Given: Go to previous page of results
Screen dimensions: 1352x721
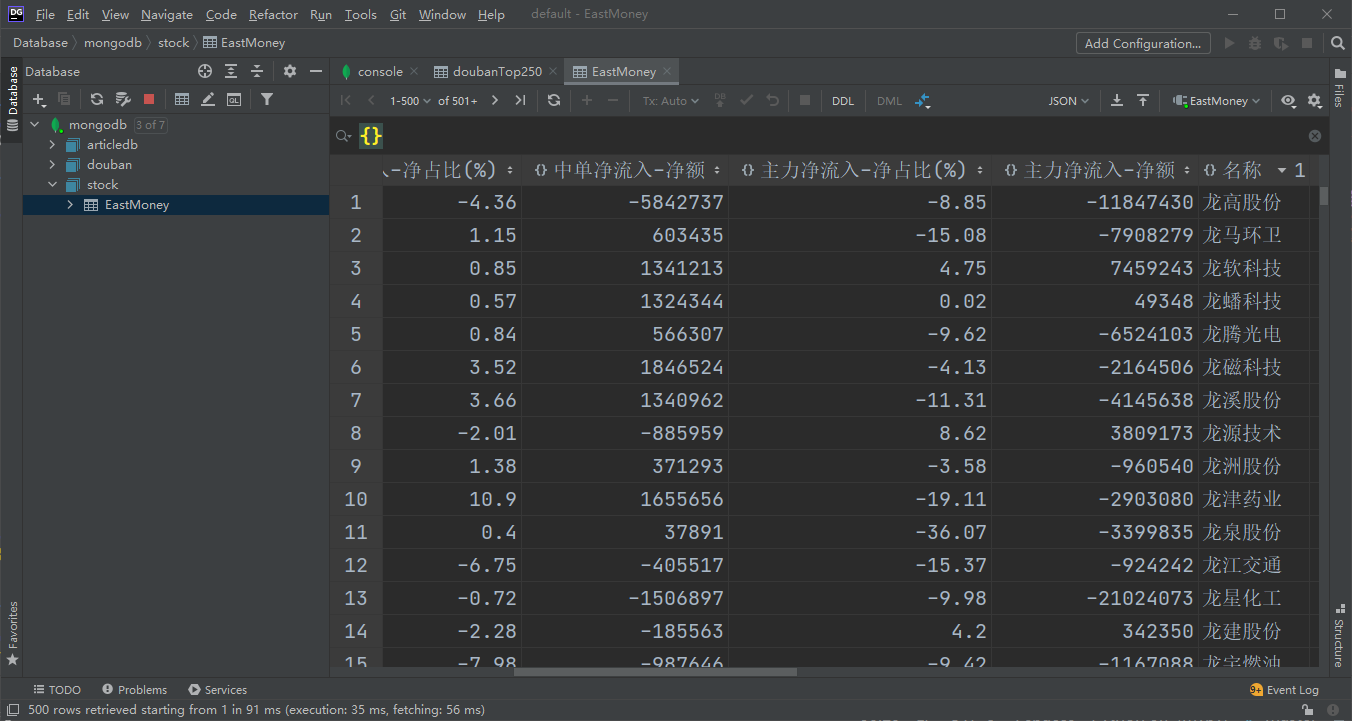Looking at the screenshot, I should point(371,100).
